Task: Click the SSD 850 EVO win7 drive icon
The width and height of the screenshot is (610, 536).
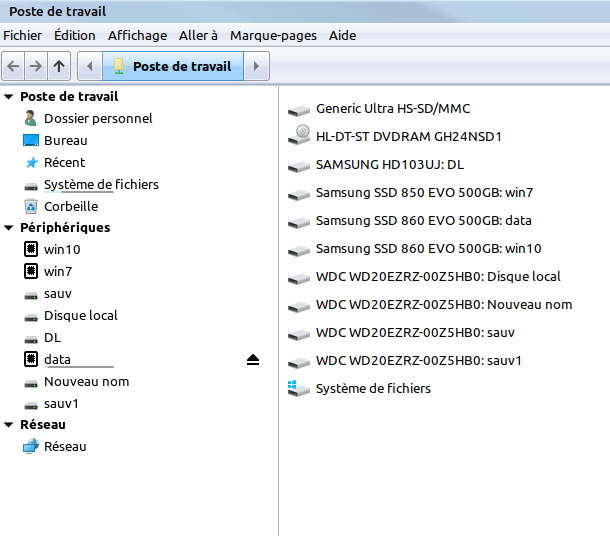Action: (299, 194)
